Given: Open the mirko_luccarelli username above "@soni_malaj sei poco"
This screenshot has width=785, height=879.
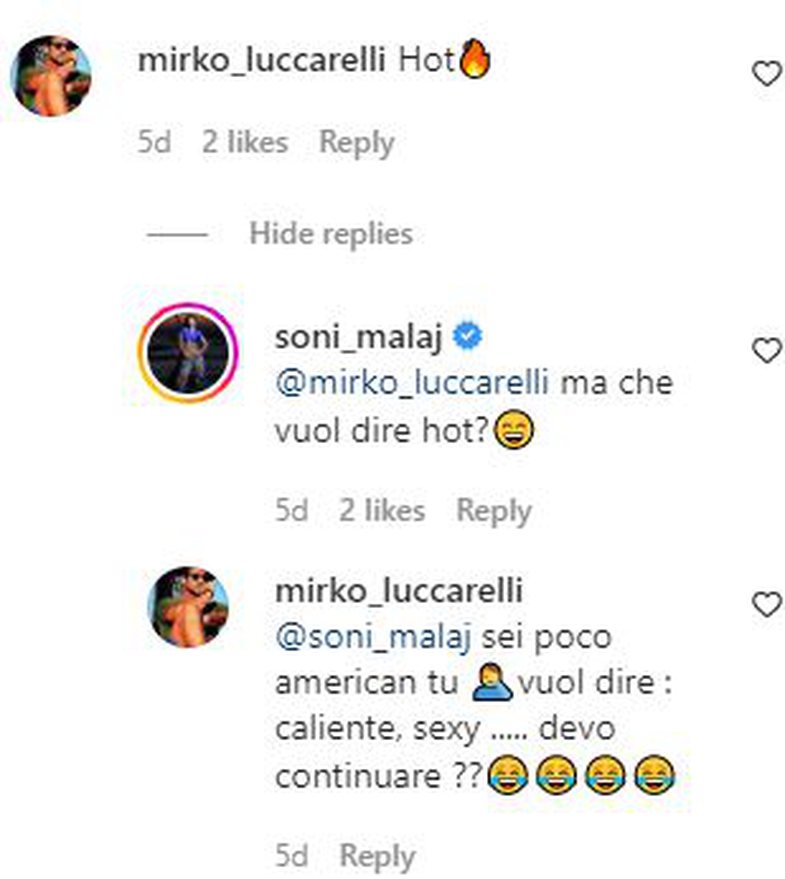Looking at the screenshot, I should point(398,592).
